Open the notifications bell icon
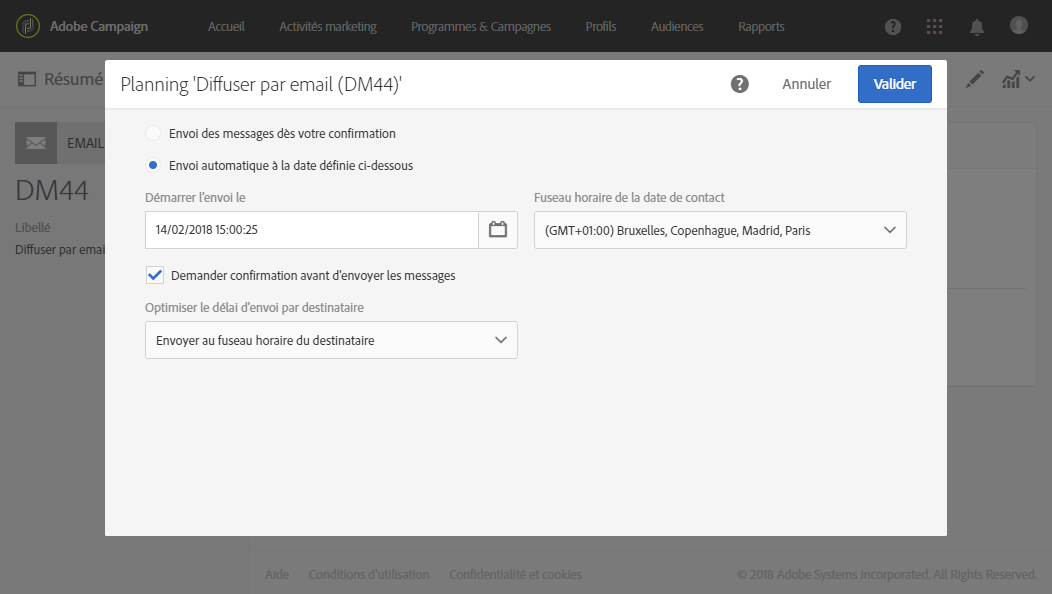The height and width of the screenshot is (594, 1052). click(x=977, y=27)
